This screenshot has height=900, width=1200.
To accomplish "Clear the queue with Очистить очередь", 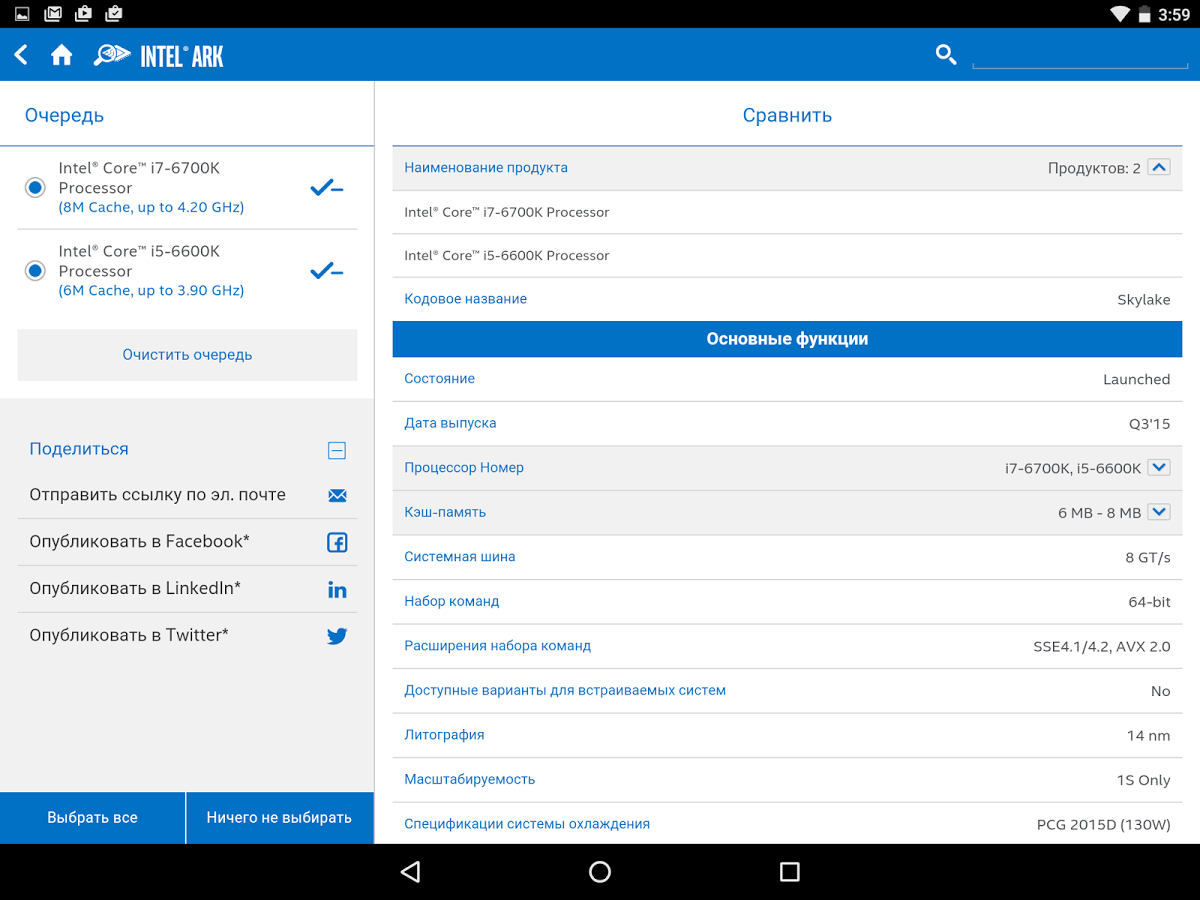I will (x=187, y=355).
